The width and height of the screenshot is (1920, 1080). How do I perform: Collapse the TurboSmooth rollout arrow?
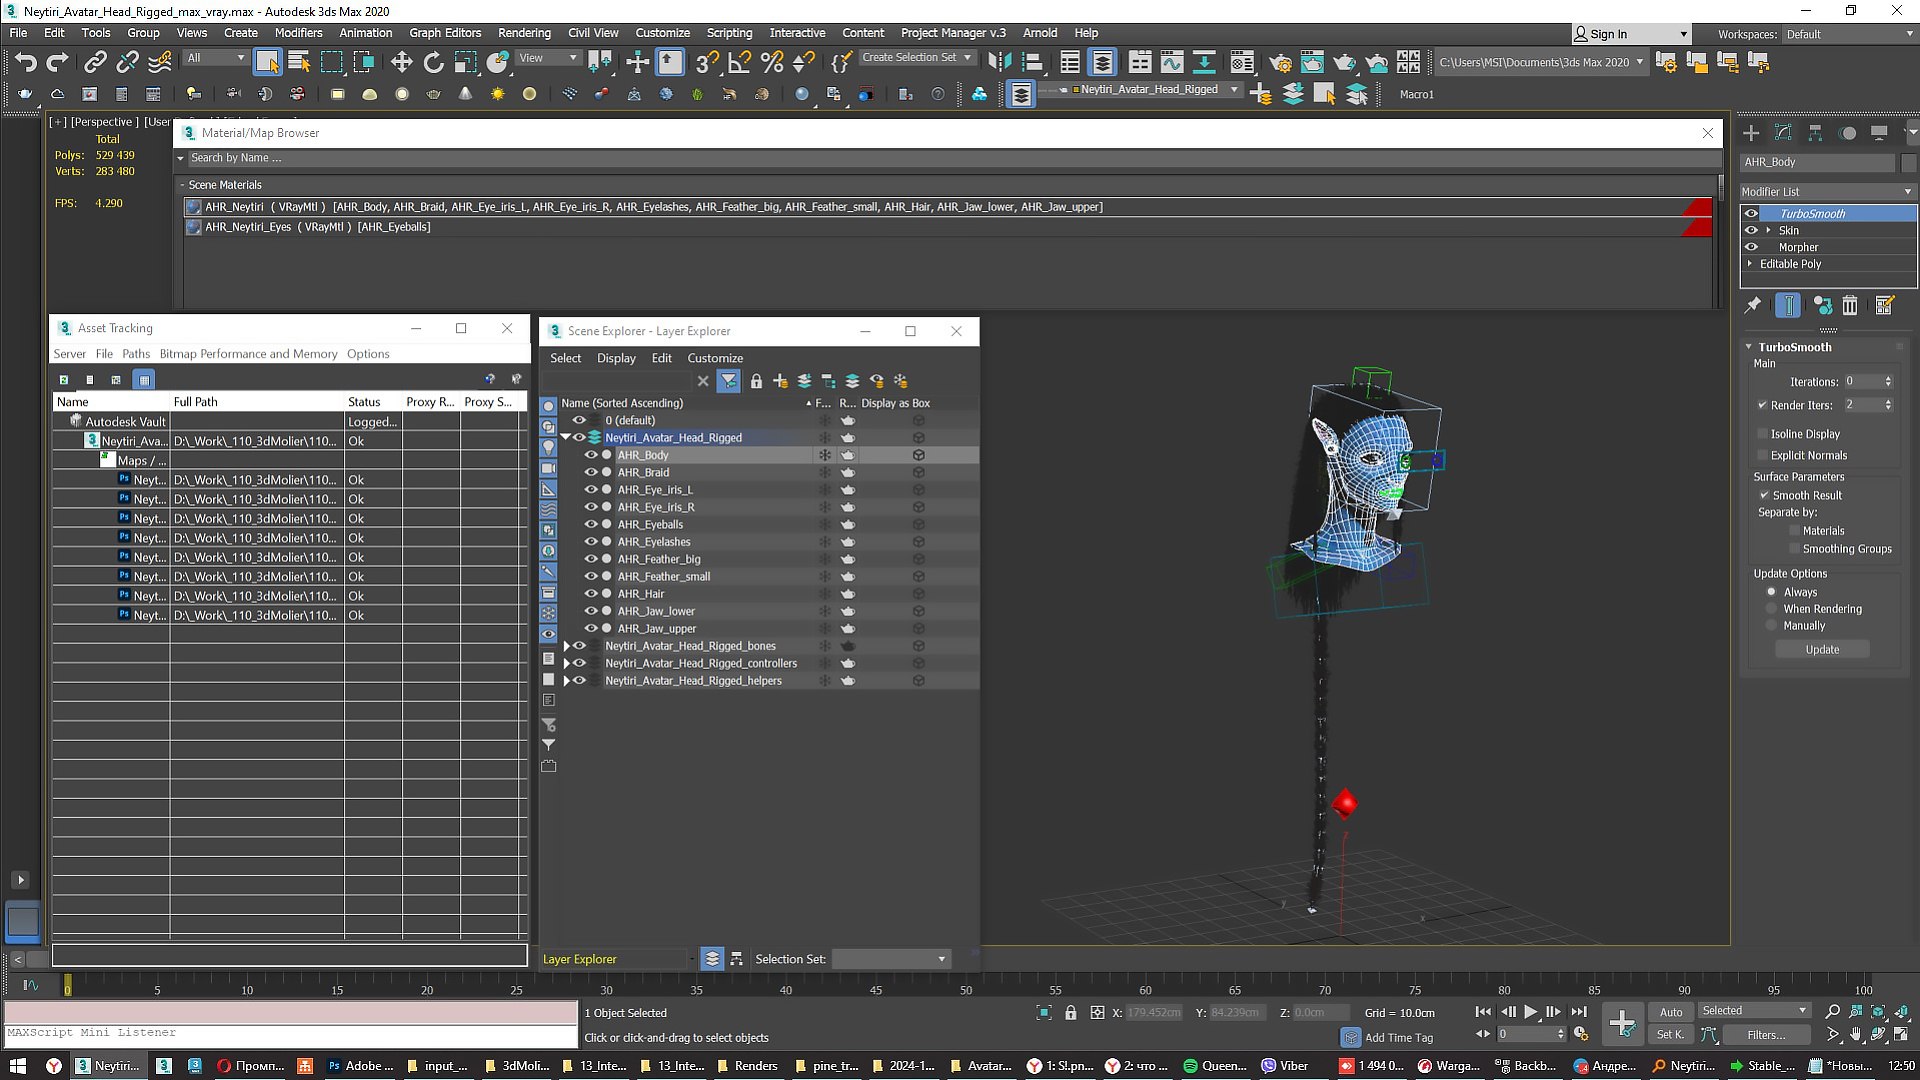click(1748, 347)
